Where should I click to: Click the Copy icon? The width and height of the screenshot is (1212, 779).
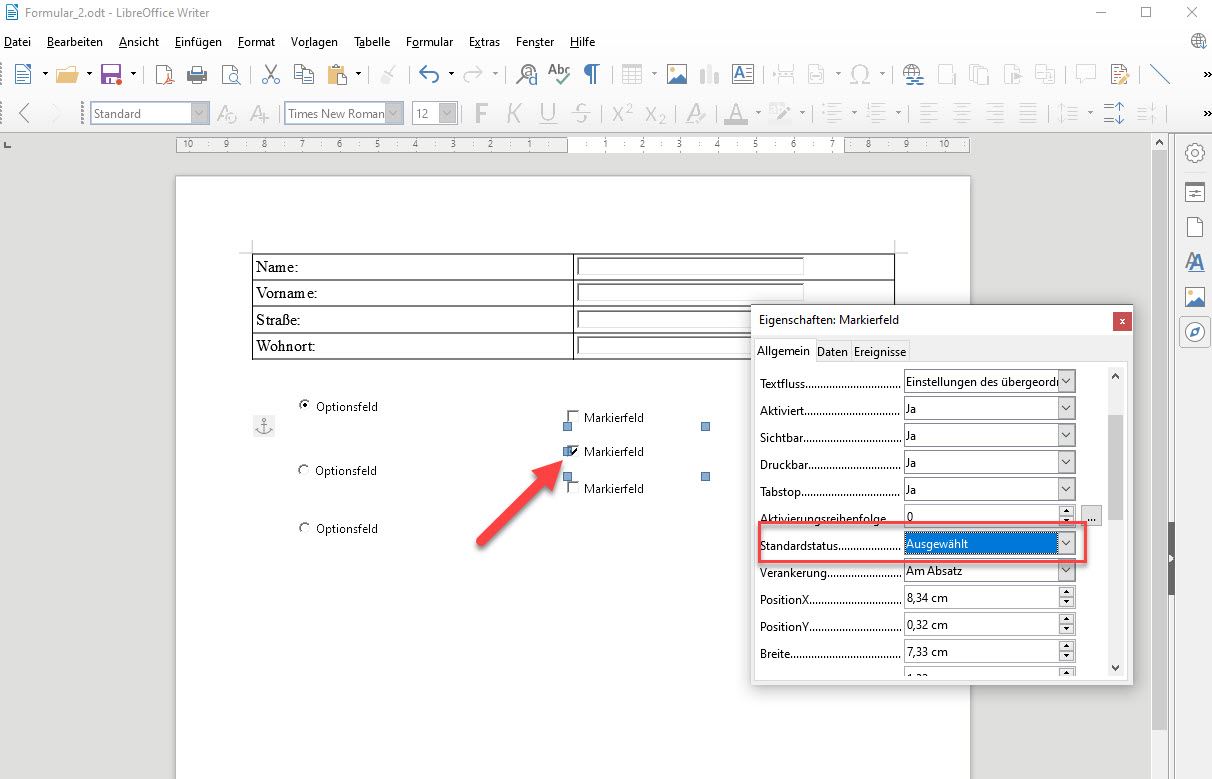click(303, 74)
